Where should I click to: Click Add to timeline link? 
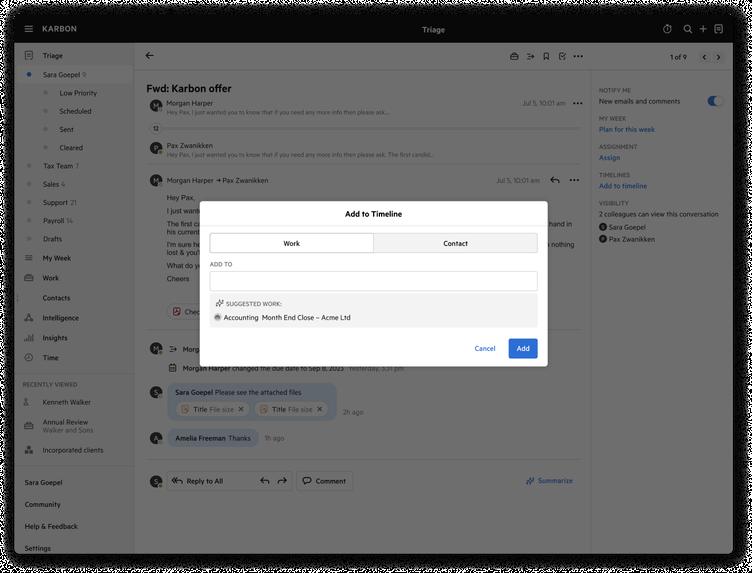point(623,186)
